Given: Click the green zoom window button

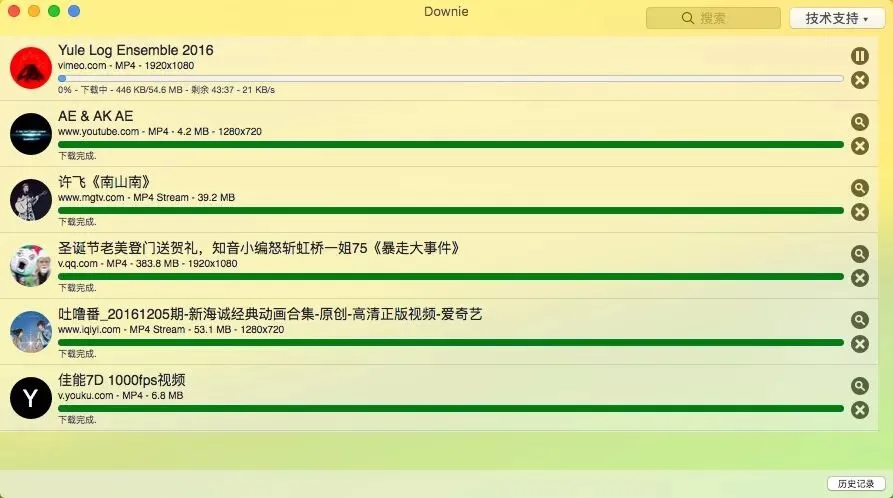Looking at the screenshot, I should click(x=54, y=11).
